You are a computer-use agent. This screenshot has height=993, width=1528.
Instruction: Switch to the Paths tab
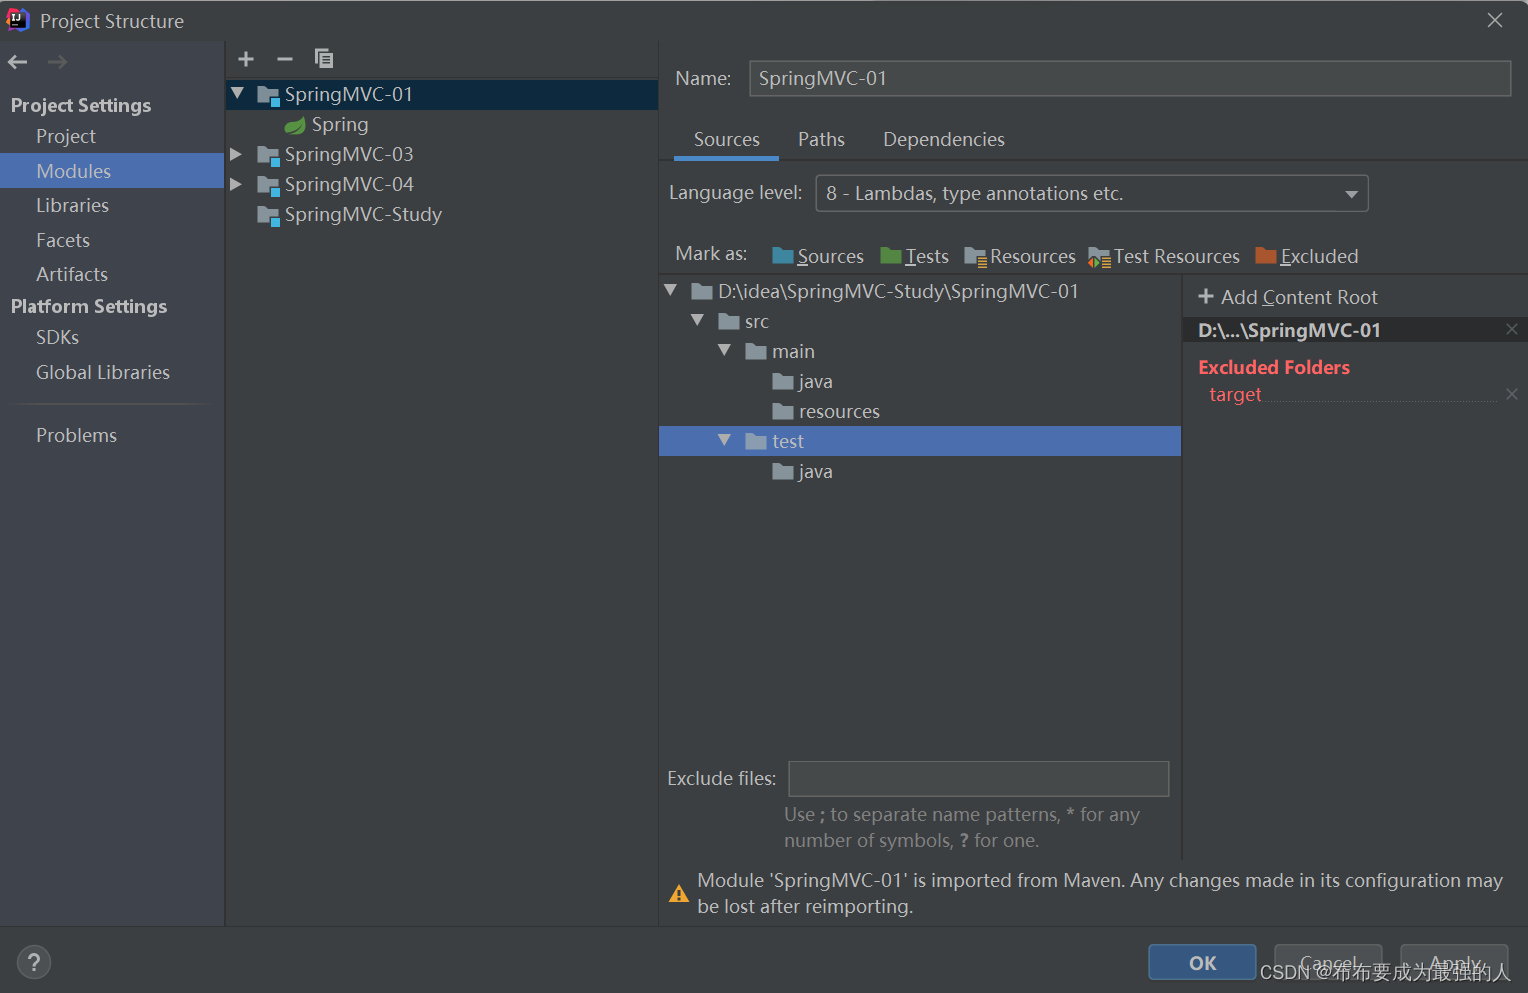(x=821, y=140)
